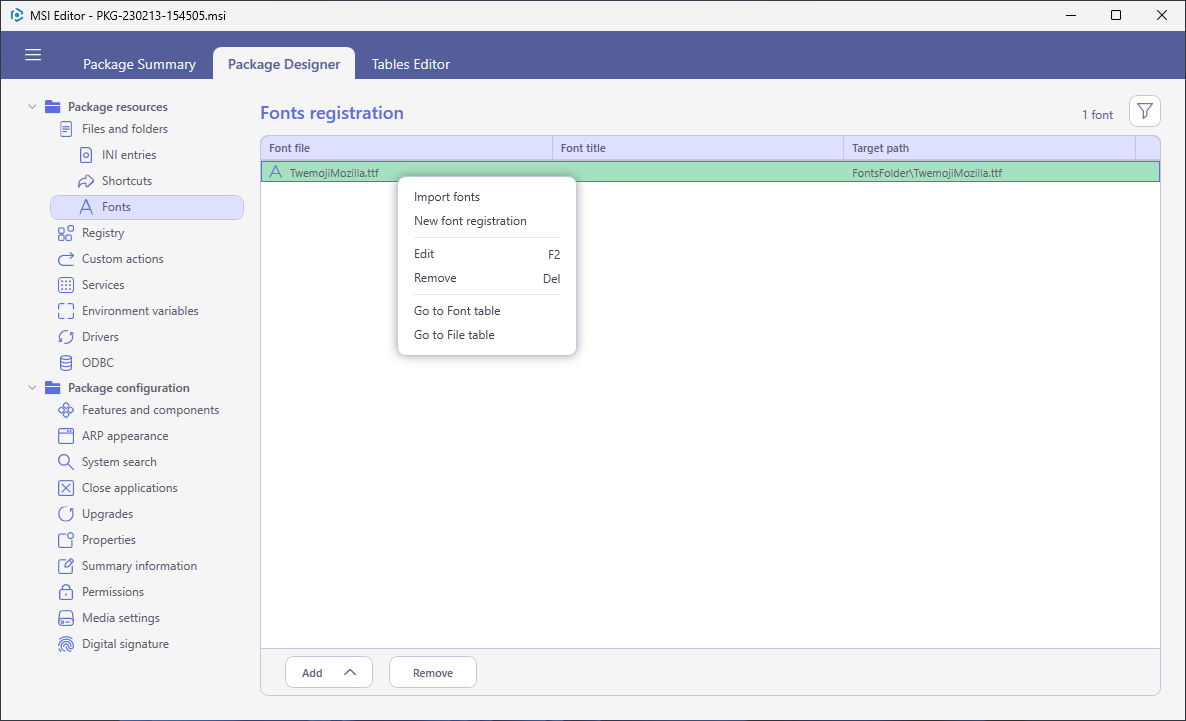
Task: Click the Shortcuts arrow icon
Action: click(86, 181)
